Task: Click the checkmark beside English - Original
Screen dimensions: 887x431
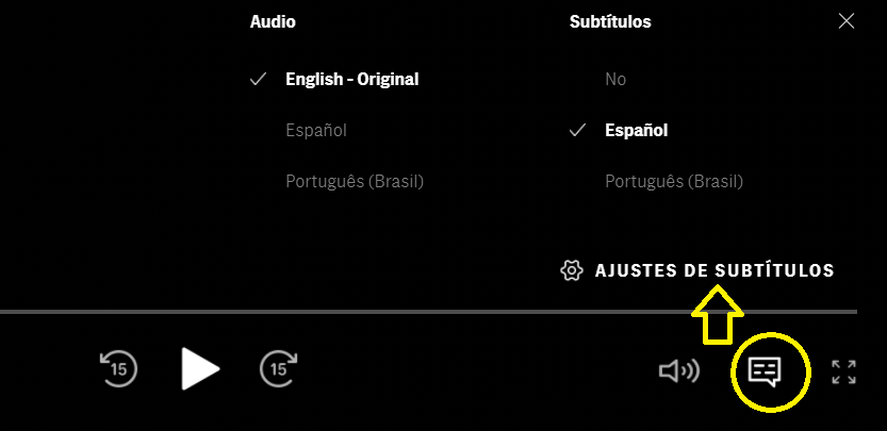Action: (x=259, y=79)
